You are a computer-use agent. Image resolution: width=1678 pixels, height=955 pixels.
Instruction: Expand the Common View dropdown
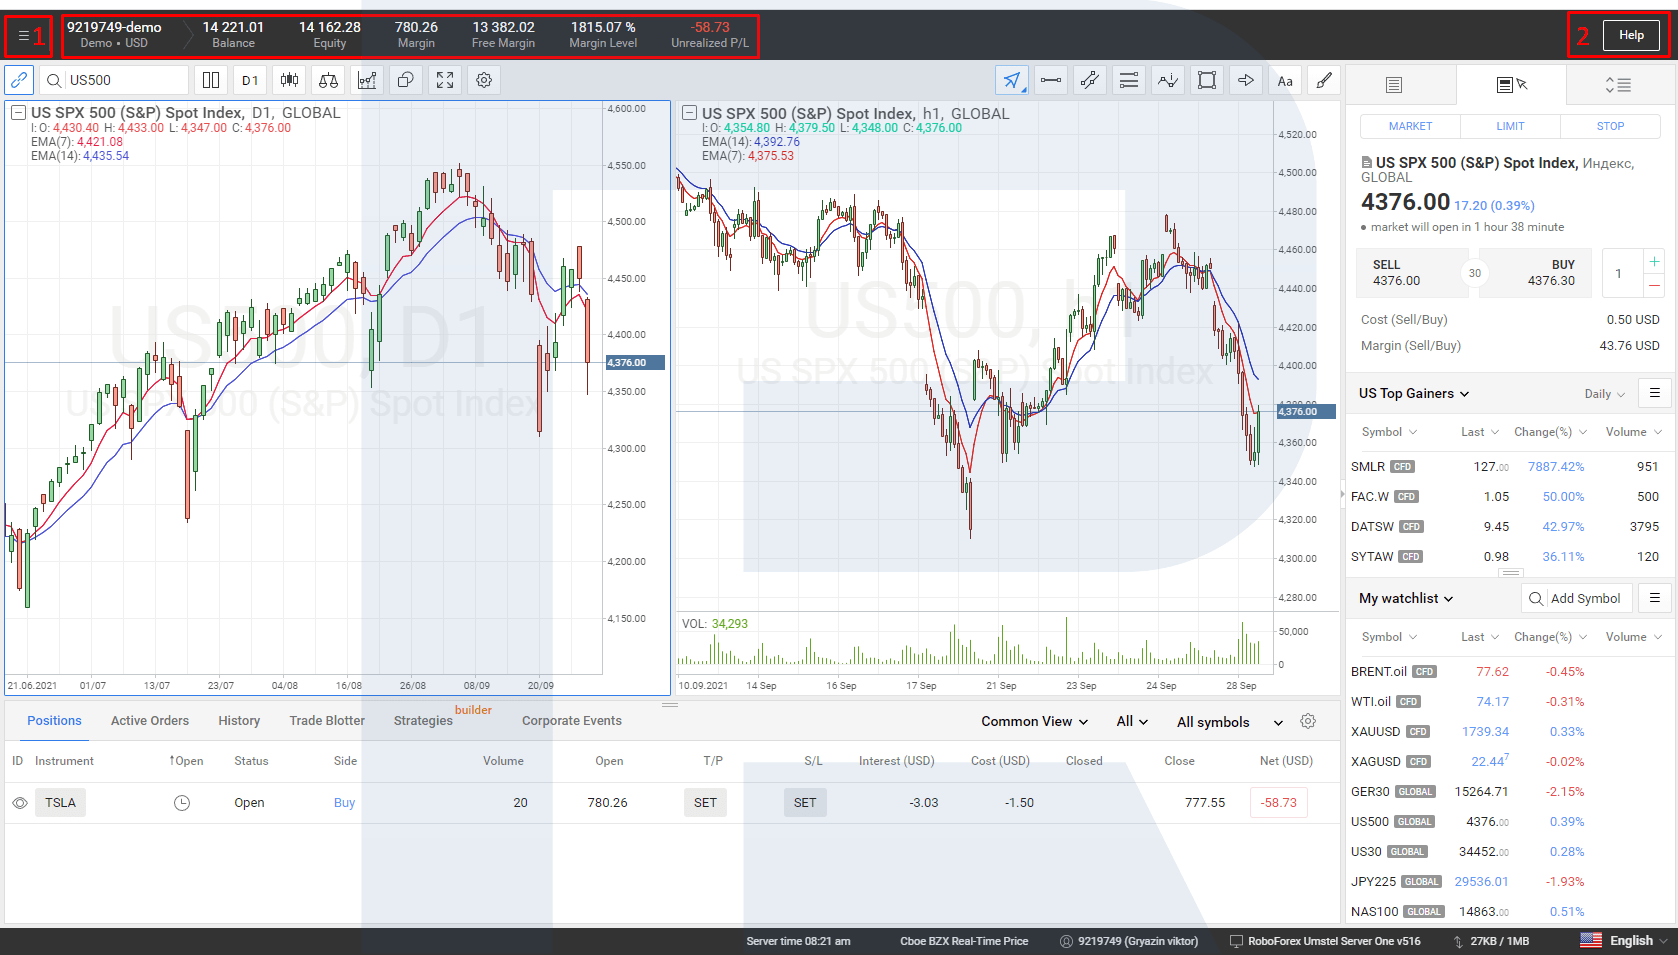tap(1035, 721)
